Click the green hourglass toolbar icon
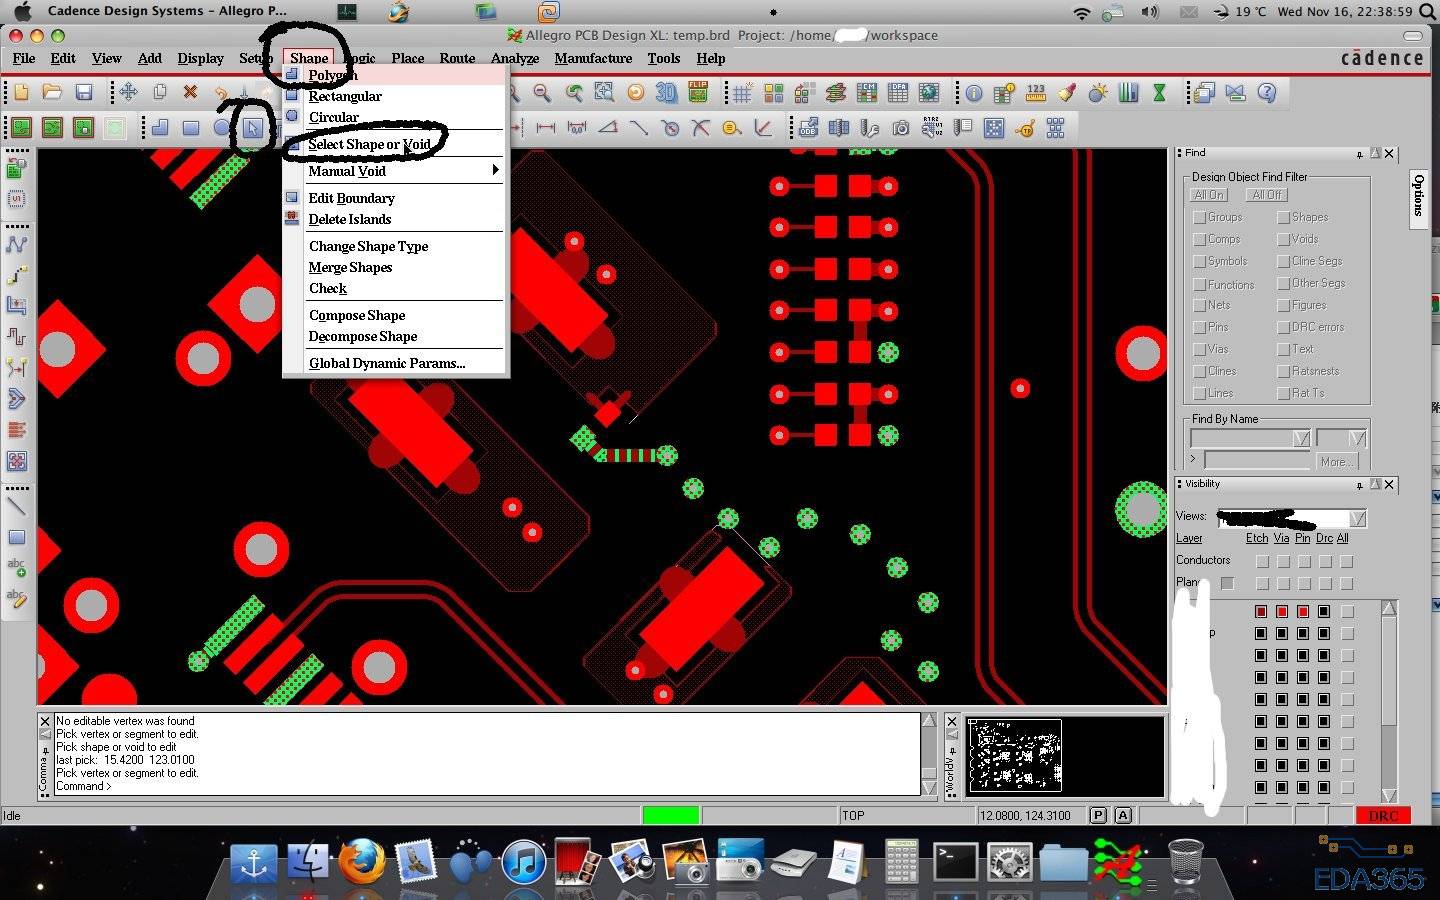Viewport: 1440px width, 900px height. pyautogui.click(x=1159, y=93)
